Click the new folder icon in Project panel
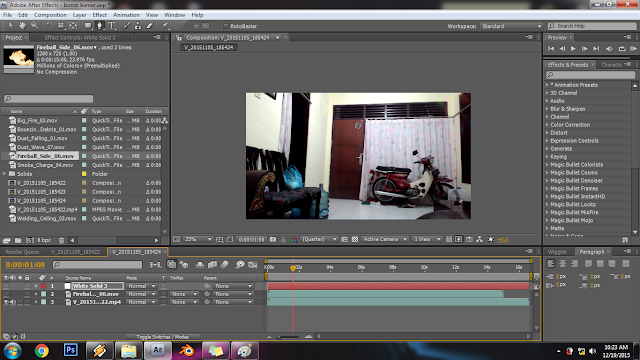The height and width of the screenshot is (360, 640). (18, 240)
